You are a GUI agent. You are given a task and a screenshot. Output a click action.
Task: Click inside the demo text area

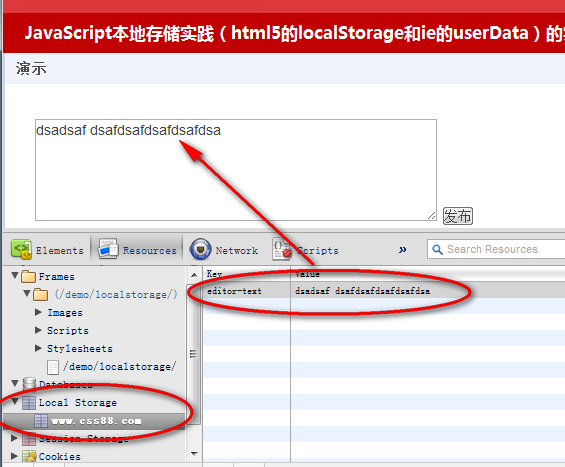tap(236, 170)
